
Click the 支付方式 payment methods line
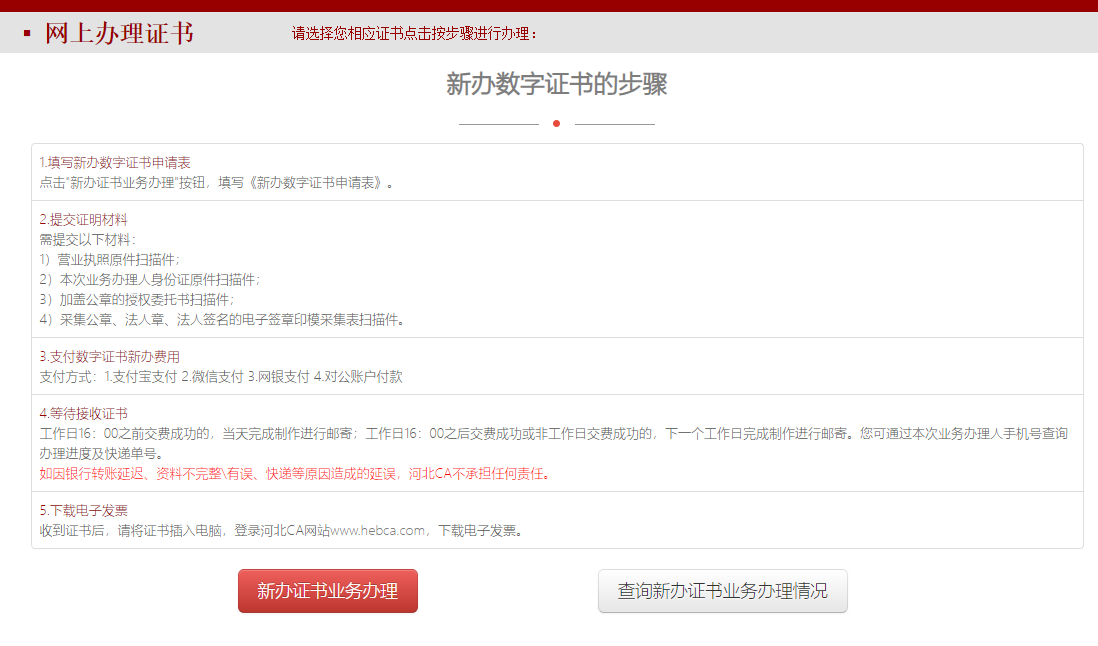[x=220, y=376]
